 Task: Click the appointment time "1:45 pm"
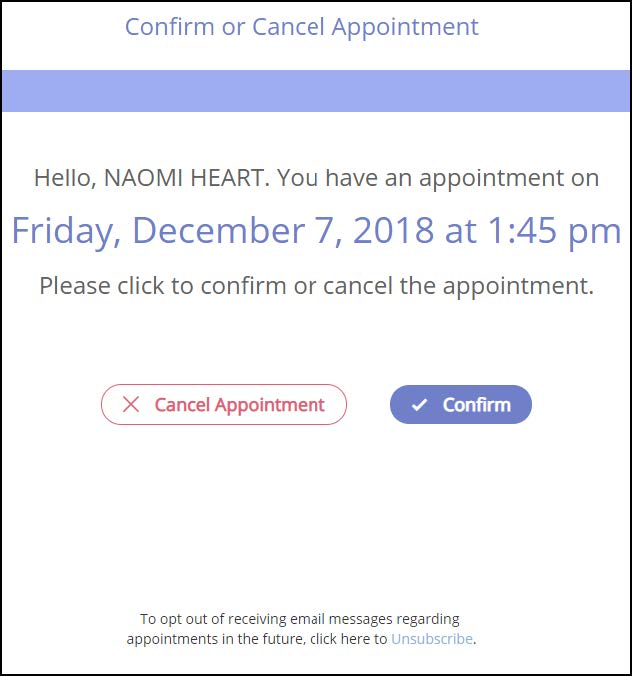click(553, 231)
